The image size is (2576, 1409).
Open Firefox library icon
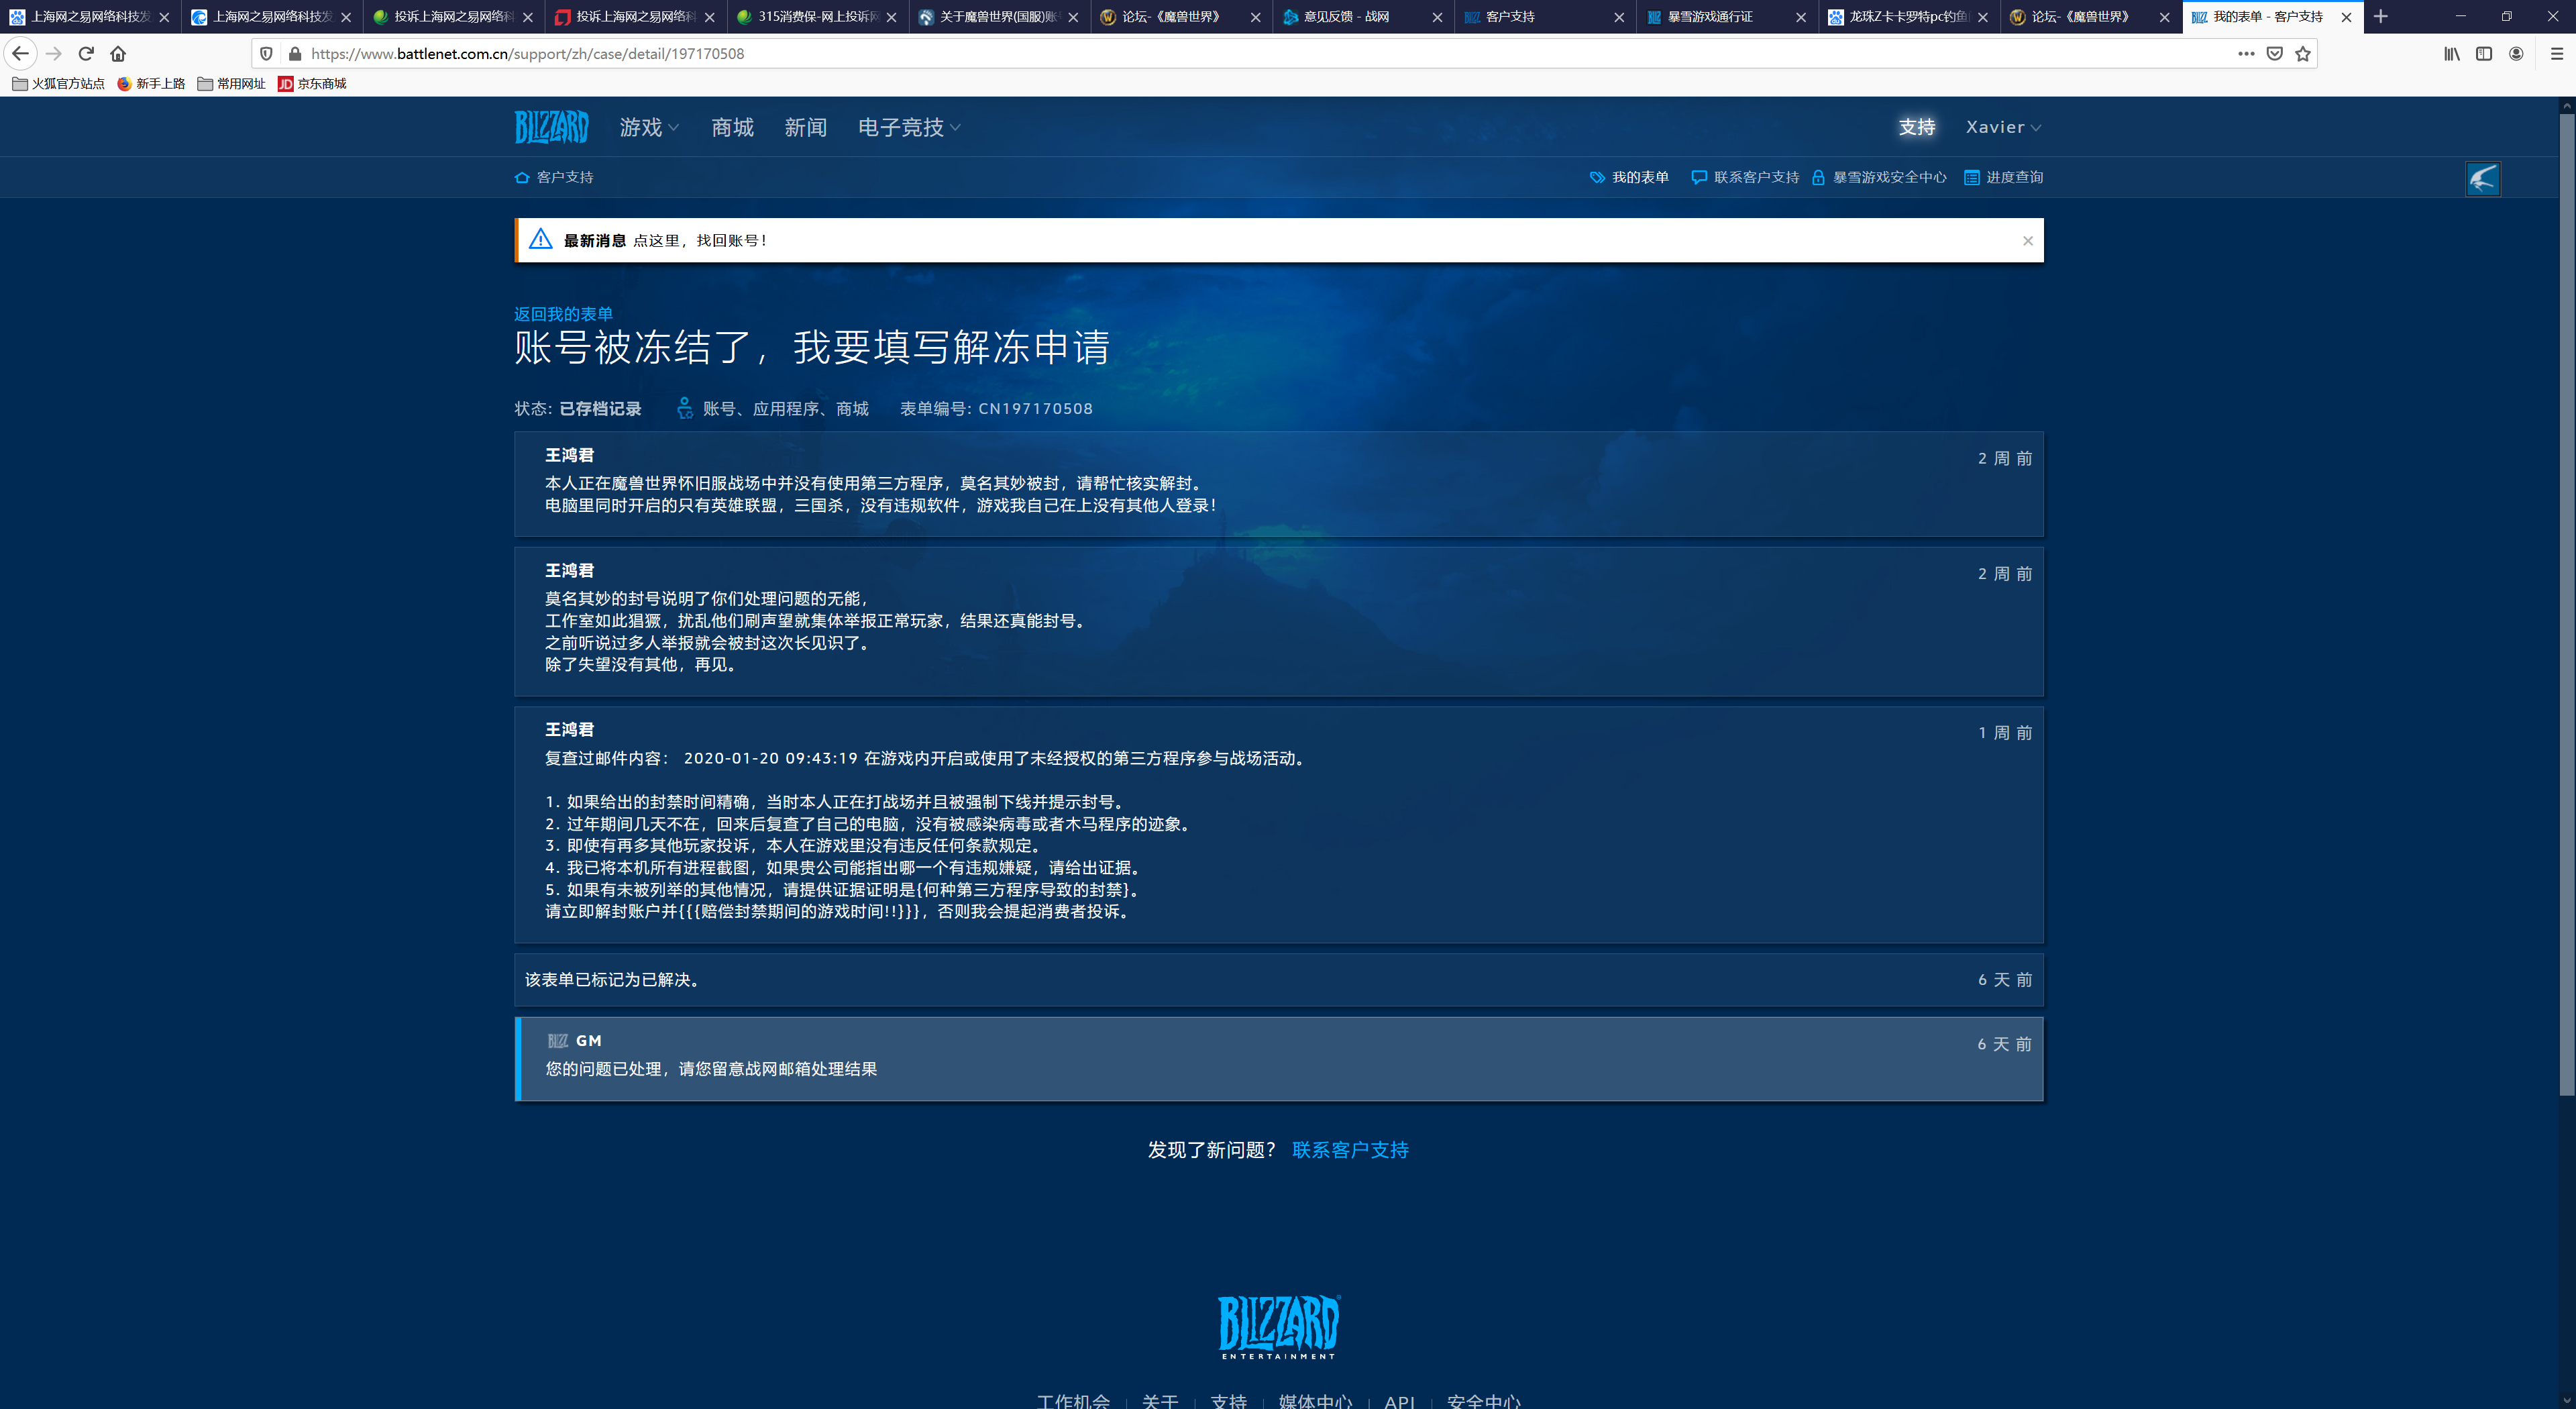(x=2452, y=53)
